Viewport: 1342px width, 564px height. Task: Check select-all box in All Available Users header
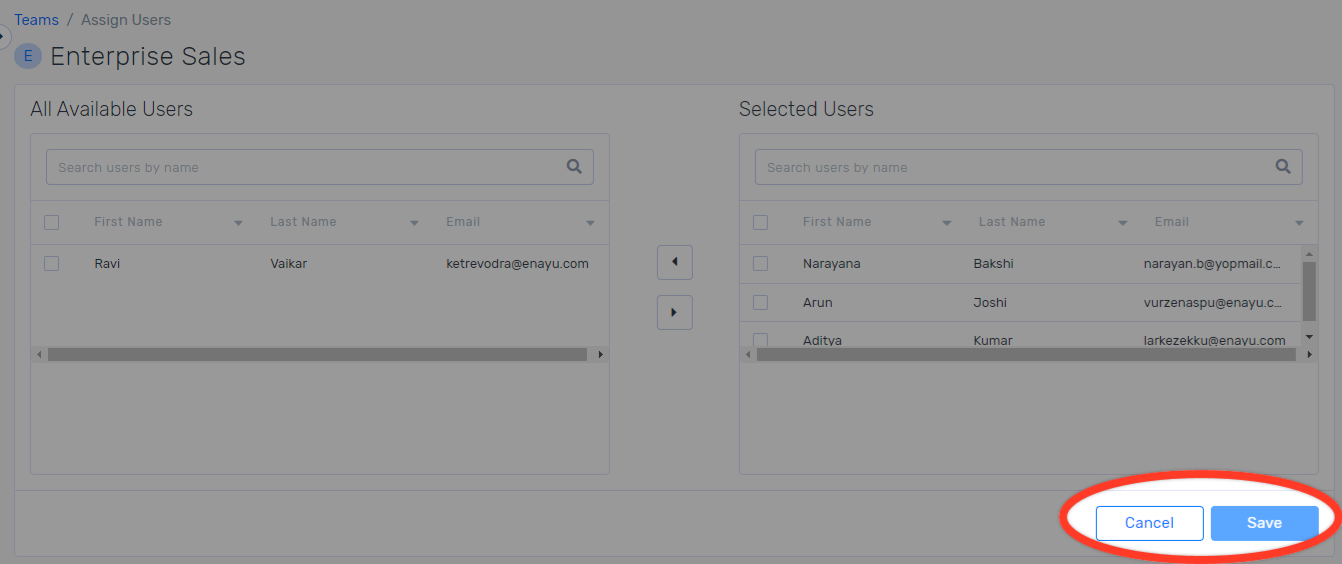(52, 222)
